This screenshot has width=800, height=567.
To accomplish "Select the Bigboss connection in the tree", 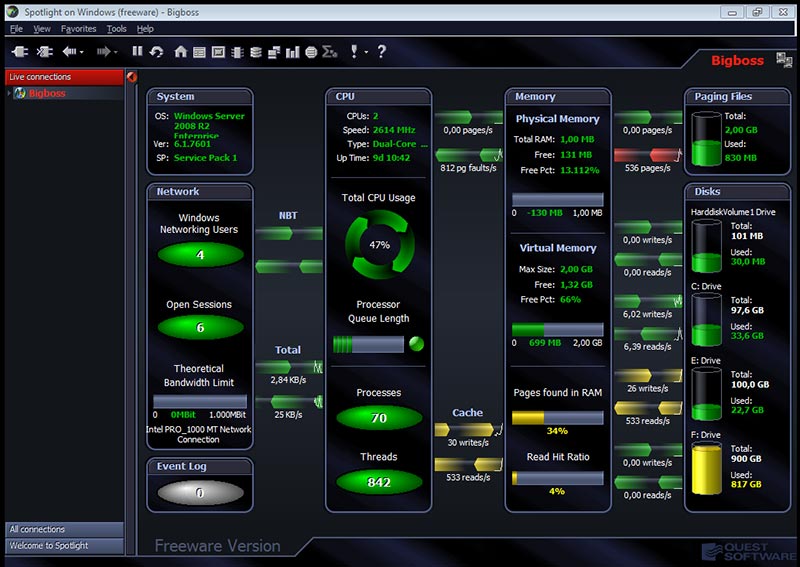I will [x=47, y=93].
